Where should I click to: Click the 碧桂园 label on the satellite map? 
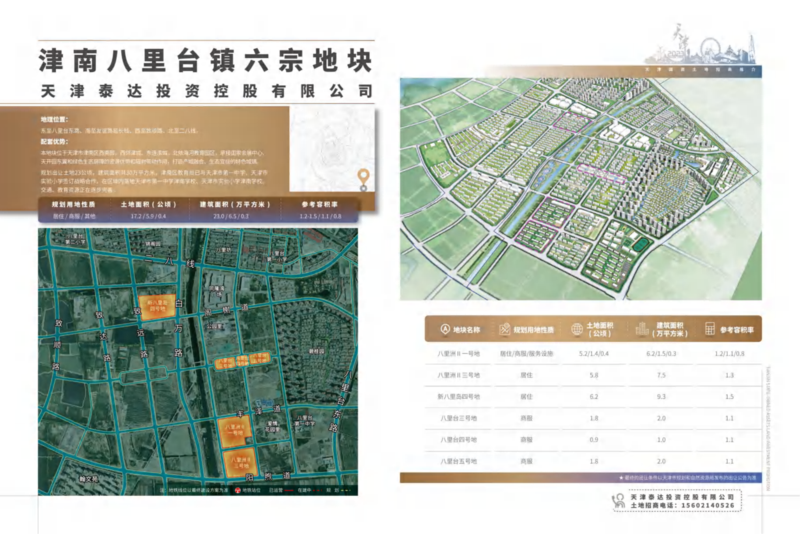pyautogui.click(x=316, y=351)
